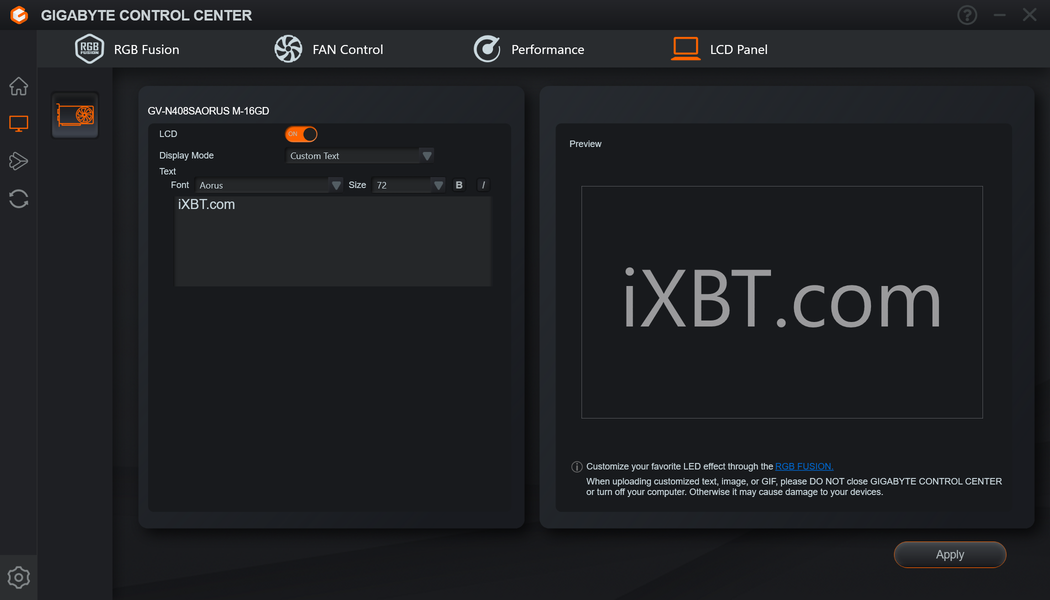Click the Display Mode label
Viewport: 1050px width, 600px height.
point(186,155)
